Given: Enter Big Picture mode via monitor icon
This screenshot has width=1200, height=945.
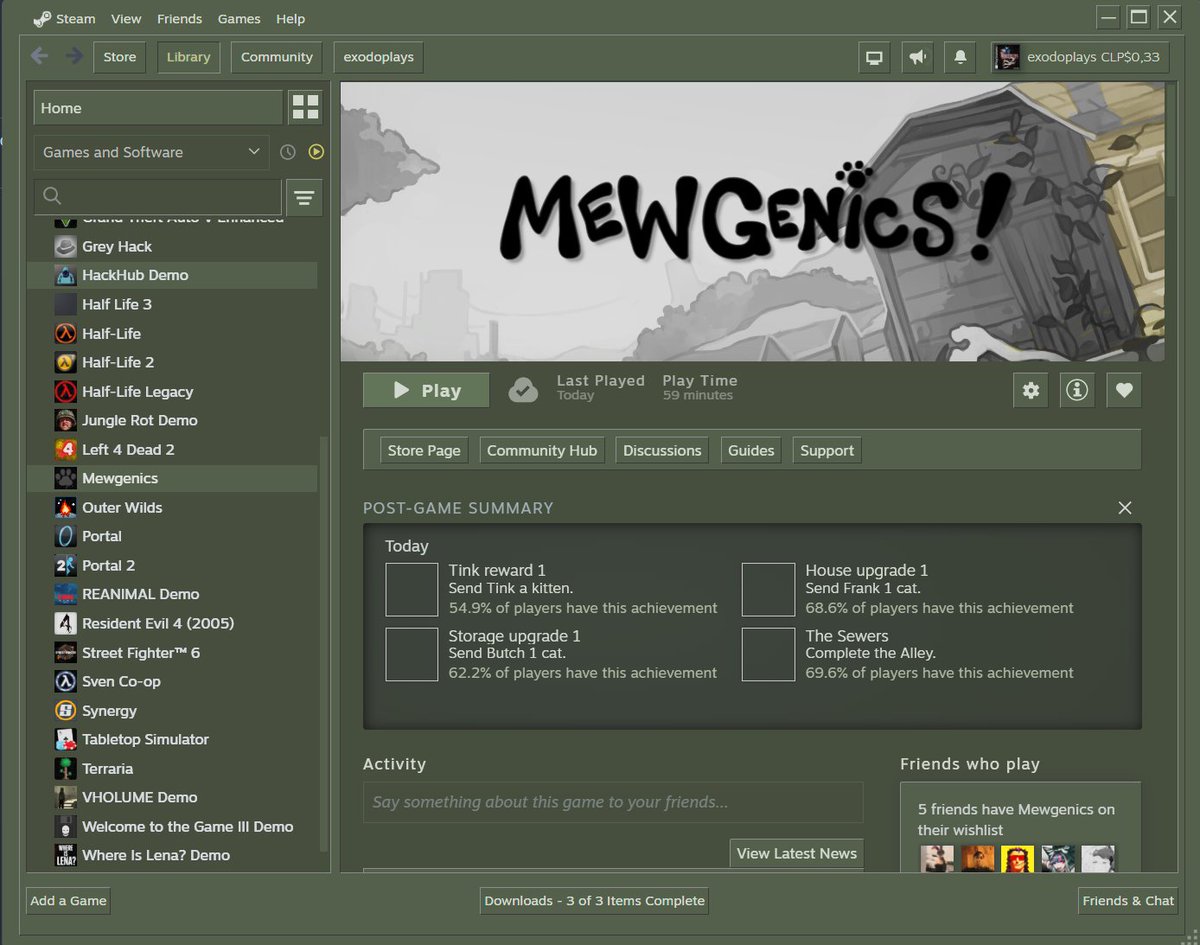Looking at the screenshot, I should 875,57.
